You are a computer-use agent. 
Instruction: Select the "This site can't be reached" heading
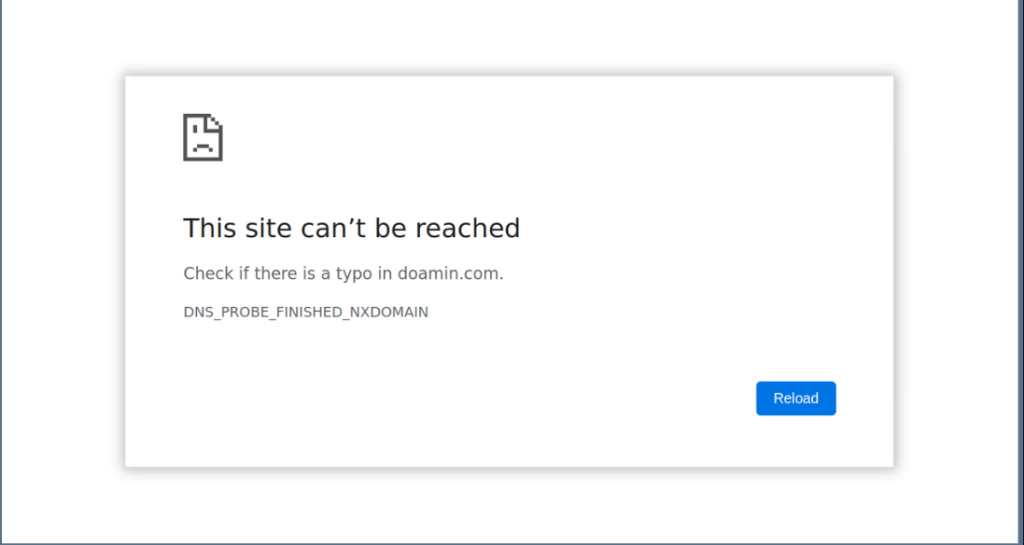351,228
